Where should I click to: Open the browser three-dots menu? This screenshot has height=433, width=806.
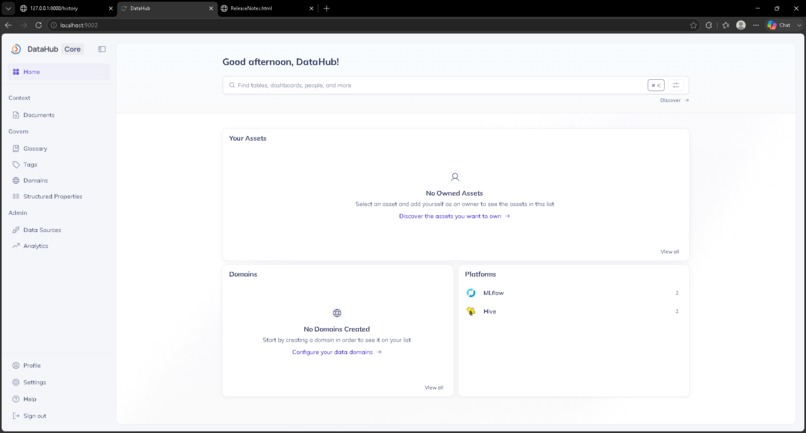click(x=756, y=25)
